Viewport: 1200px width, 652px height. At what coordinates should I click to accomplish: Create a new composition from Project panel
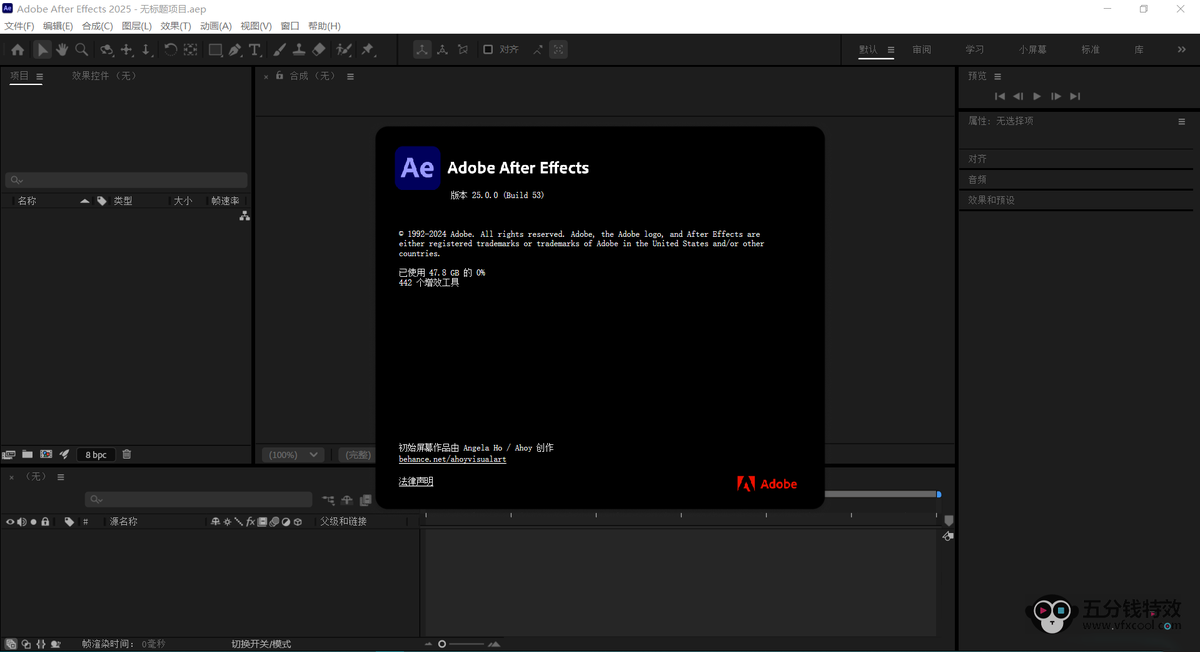[46, 454]
